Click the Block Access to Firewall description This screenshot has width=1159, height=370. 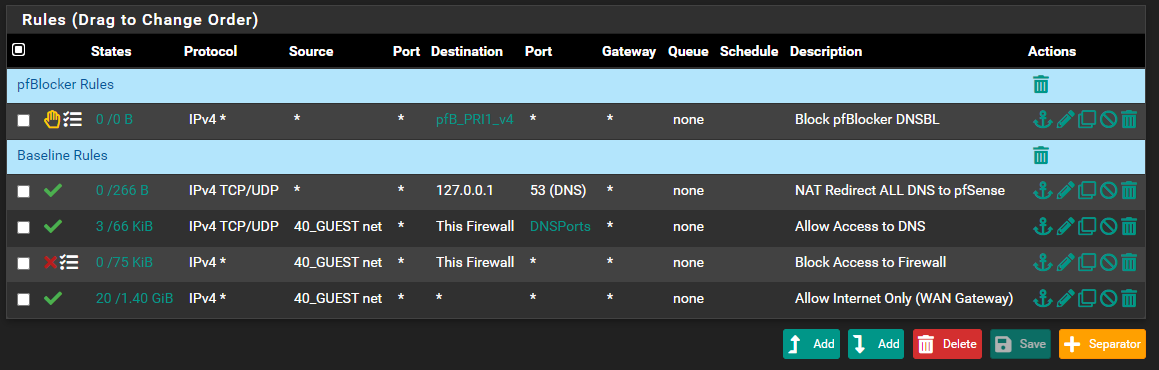point(870,262)
